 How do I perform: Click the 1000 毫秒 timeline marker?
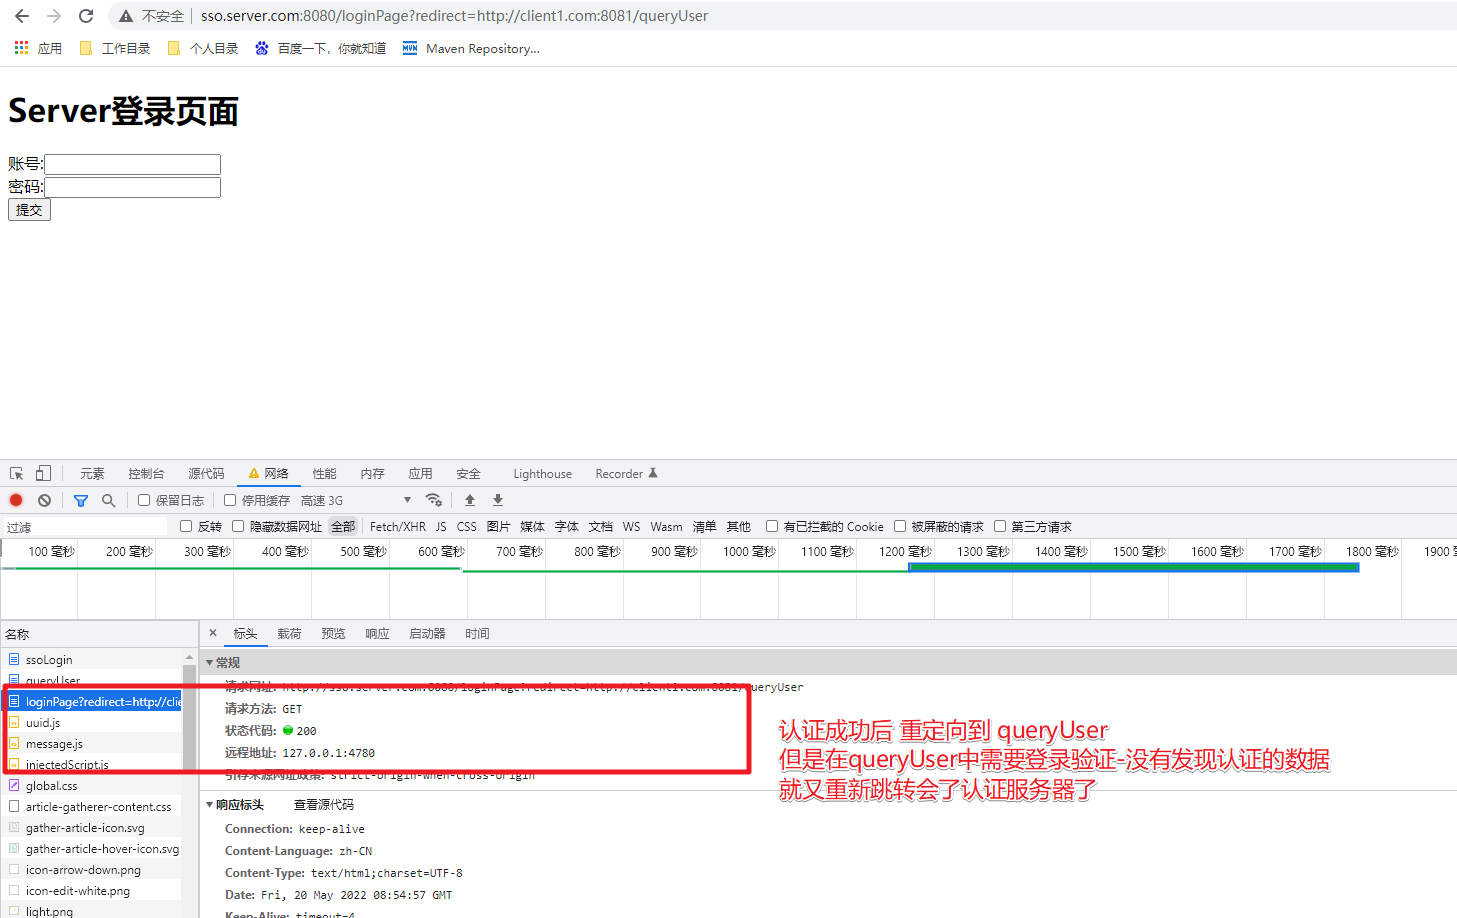[749, 552]
